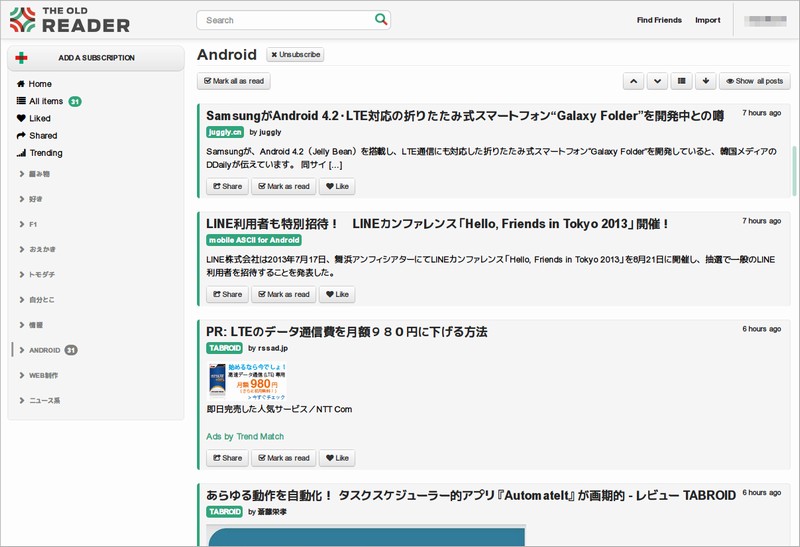Switch to list view icon
800x547 pixels.
click(681, 81)
